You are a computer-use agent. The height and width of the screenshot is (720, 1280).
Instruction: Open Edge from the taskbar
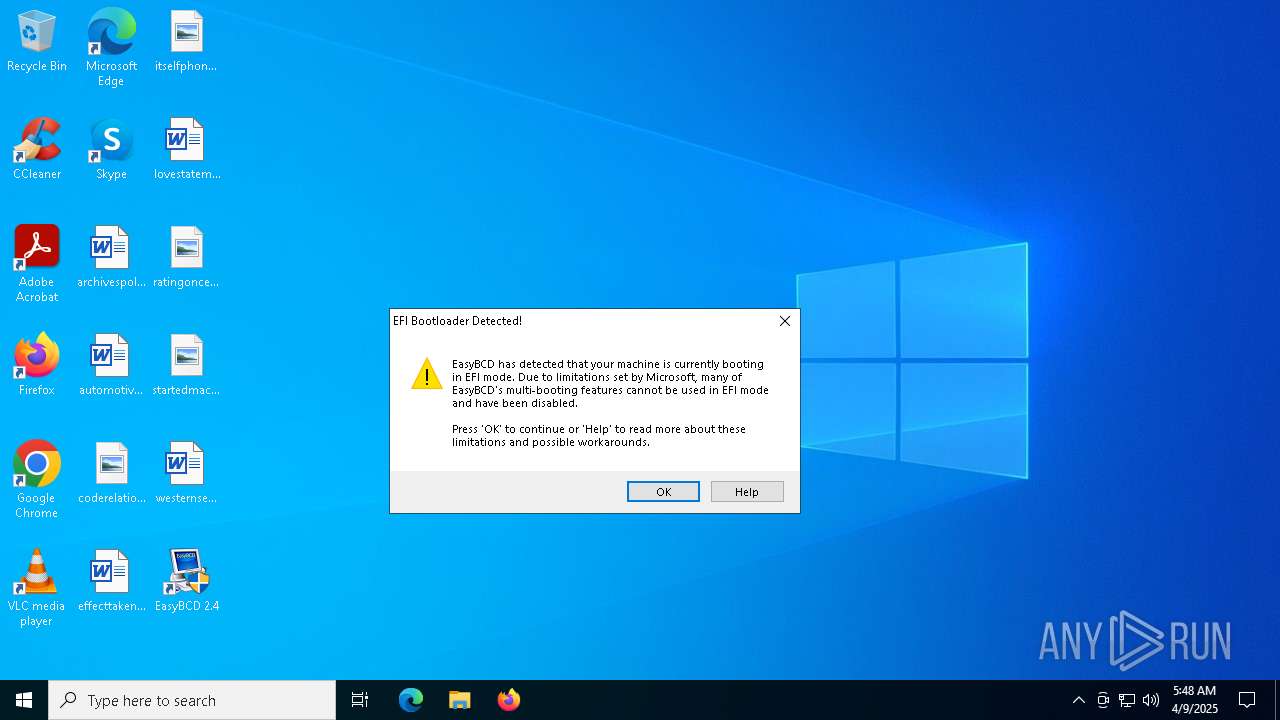411,700
